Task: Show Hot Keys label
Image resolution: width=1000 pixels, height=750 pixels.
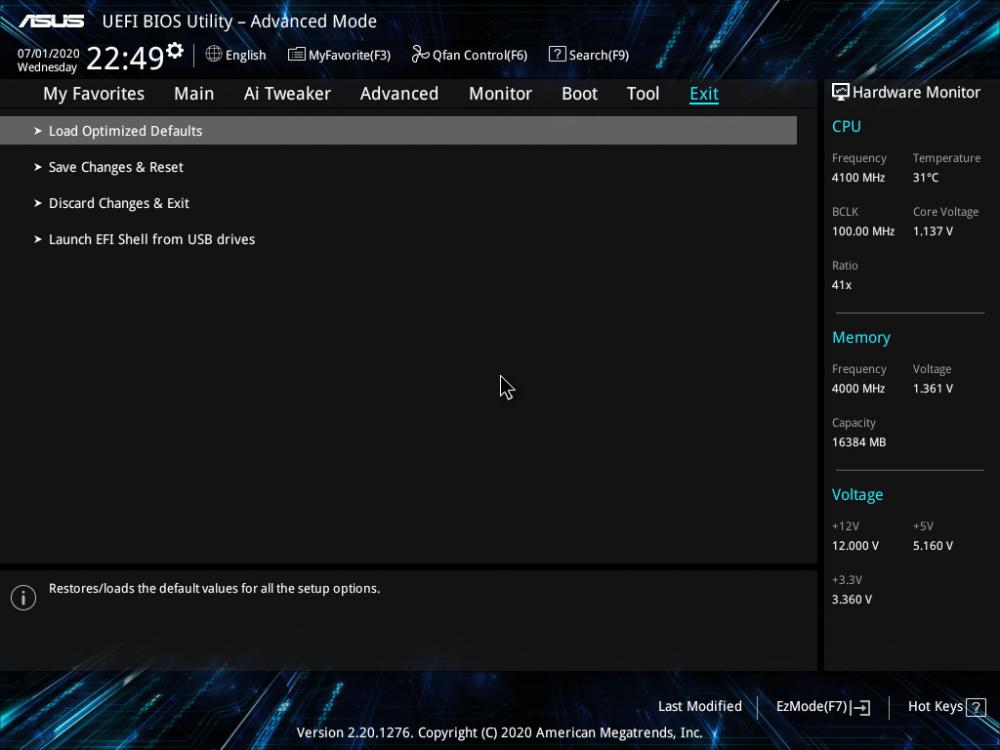Action: [935, 707]
